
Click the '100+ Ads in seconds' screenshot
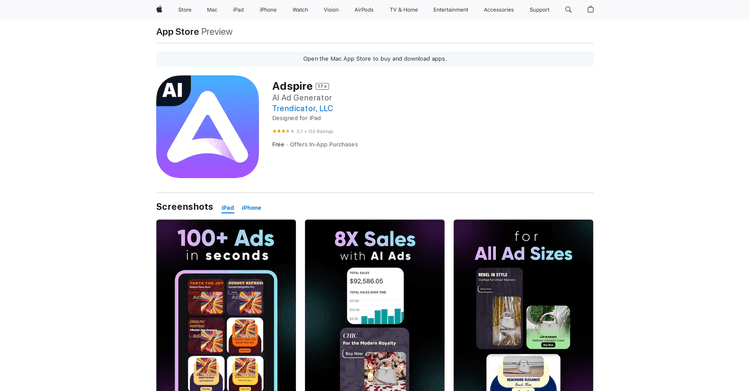pyautogui.click(x=226, y=305)
